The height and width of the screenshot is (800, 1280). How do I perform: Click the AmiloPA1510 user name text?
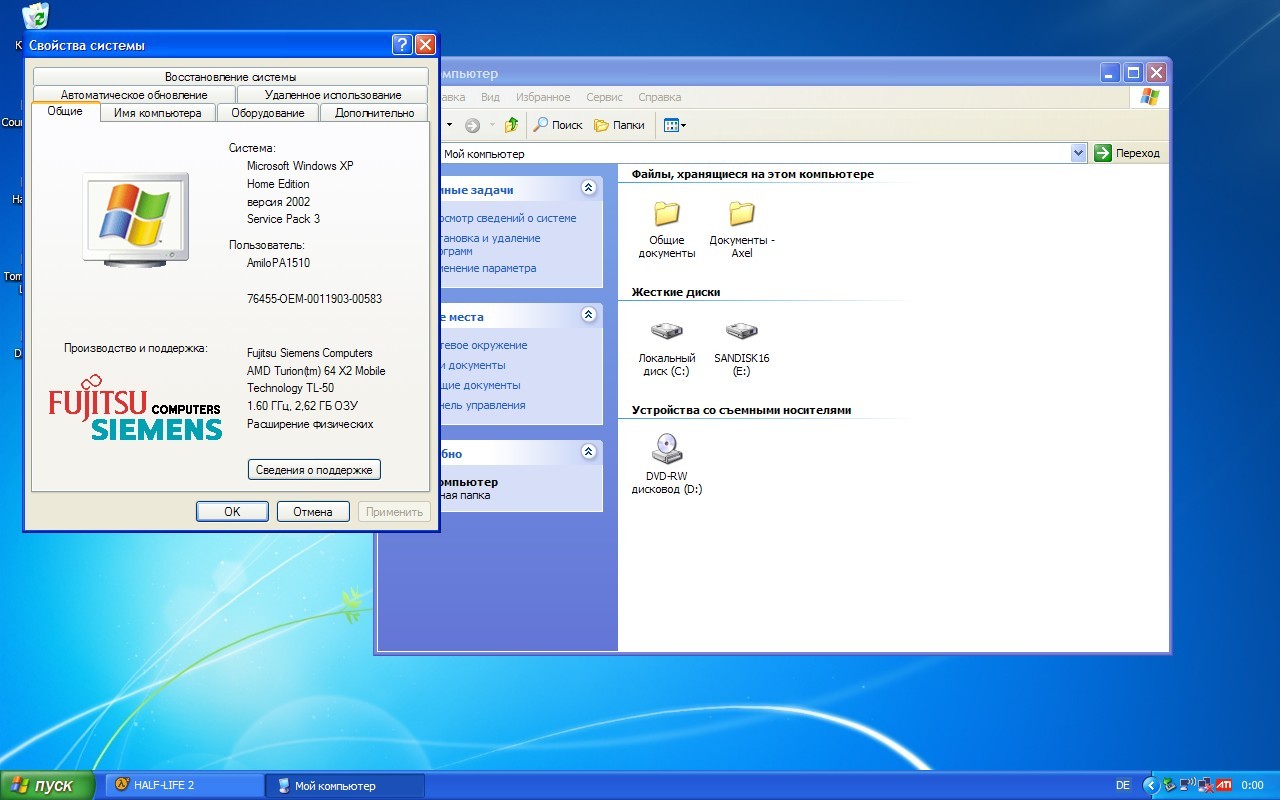coord(279,263)
